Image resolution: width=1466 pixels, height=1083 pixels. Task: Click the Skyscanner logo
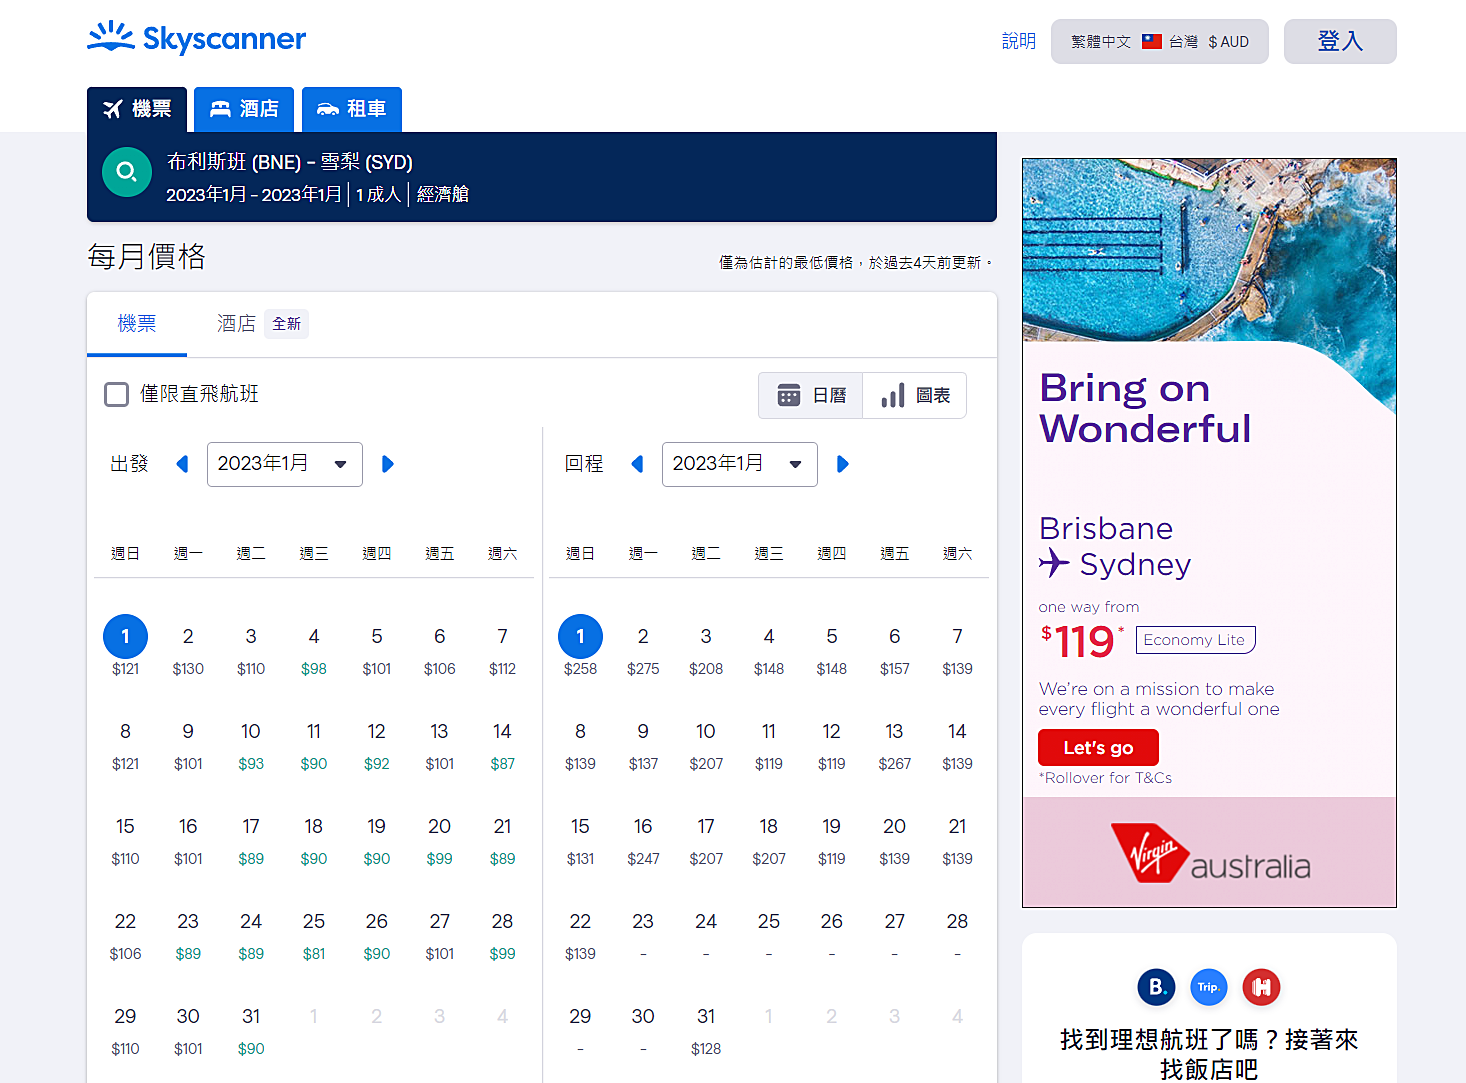pos(196,38)
